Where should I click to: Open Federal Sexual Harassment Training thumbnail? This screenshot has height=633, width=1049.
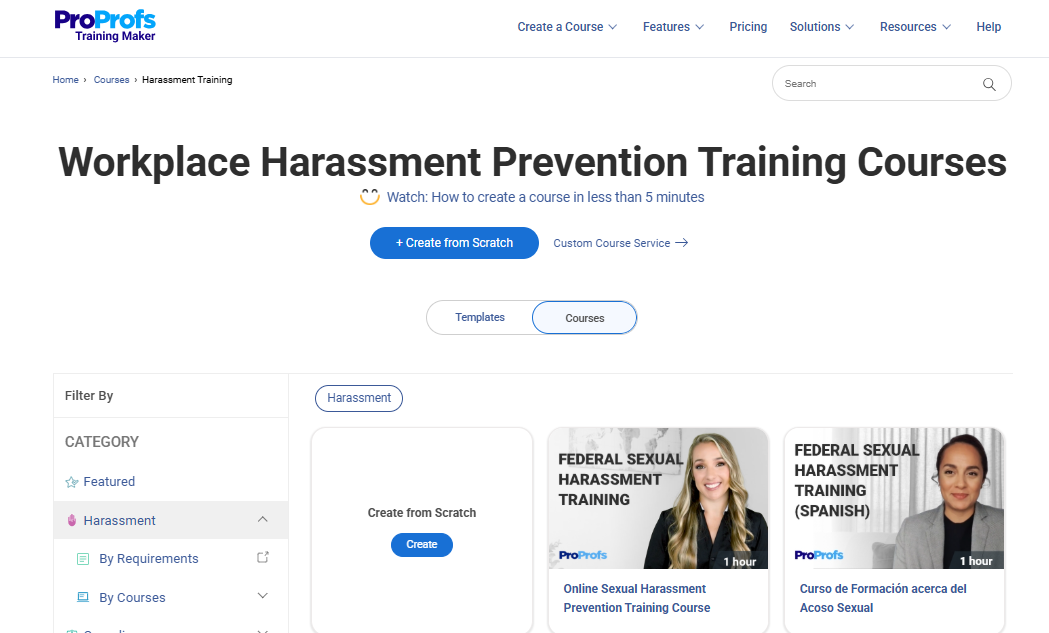(658, 499)
